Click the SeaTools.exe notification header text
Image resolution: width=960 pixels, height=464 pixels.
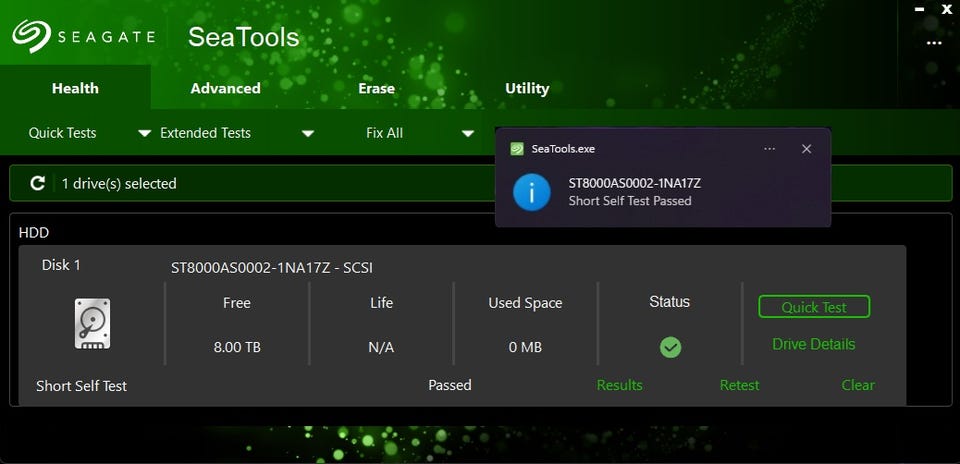pyautogui.click(x=563, y=149)
